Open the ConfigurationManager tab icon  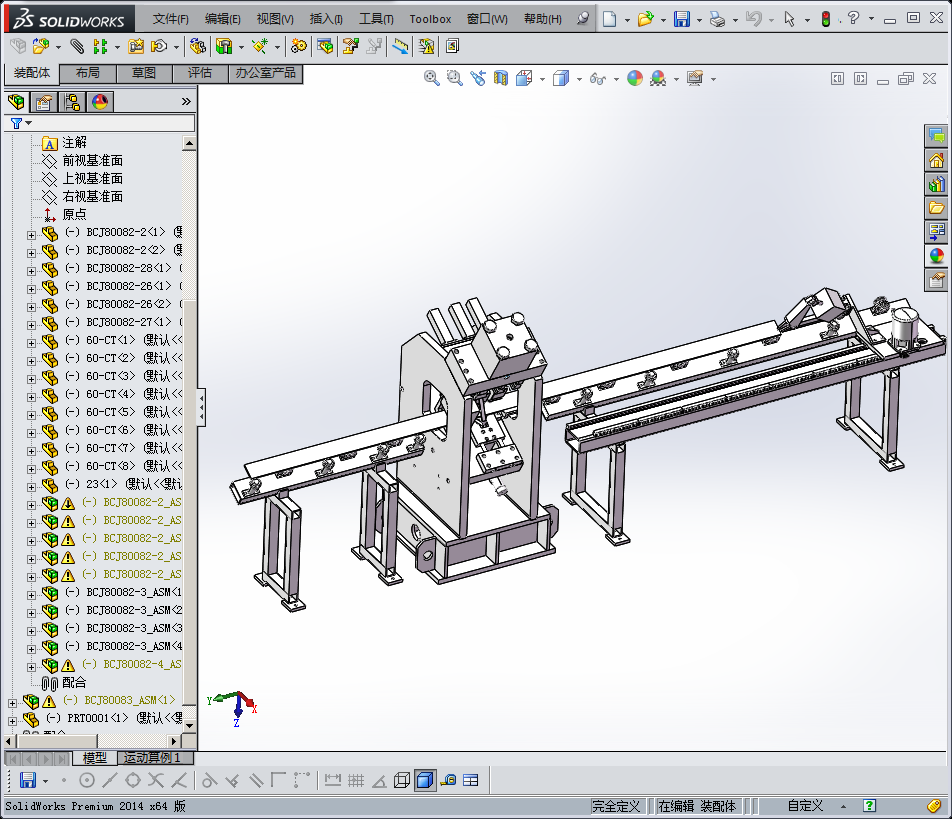click(x=72, y=102)
